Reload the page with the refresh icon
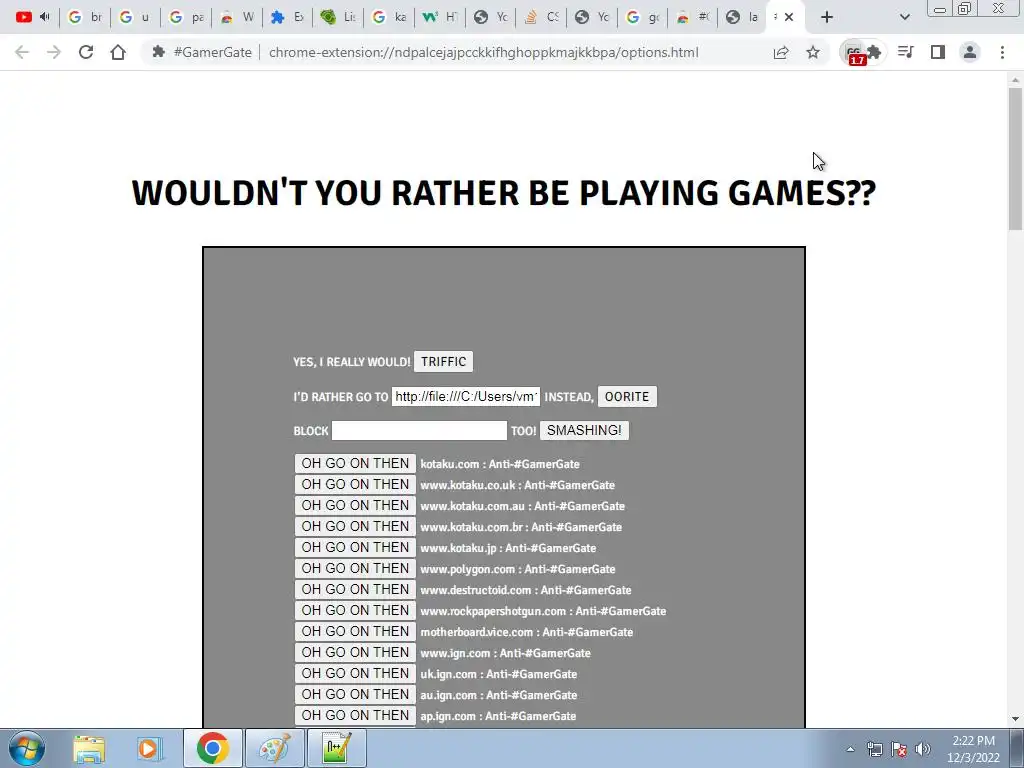 click(86, 52)
